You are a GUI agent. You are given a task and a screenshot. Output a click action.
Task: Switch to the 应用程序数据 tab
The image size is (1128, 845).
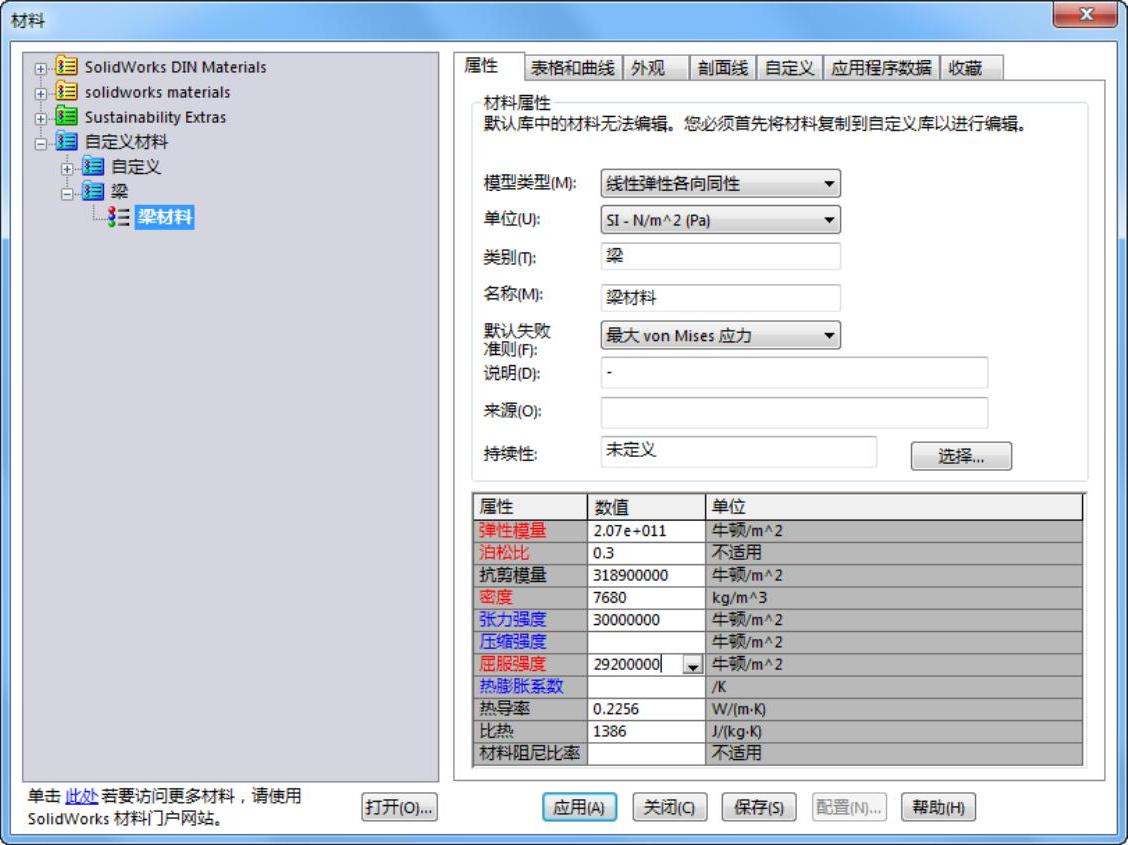pyautogui.click(x=881, y=68)
